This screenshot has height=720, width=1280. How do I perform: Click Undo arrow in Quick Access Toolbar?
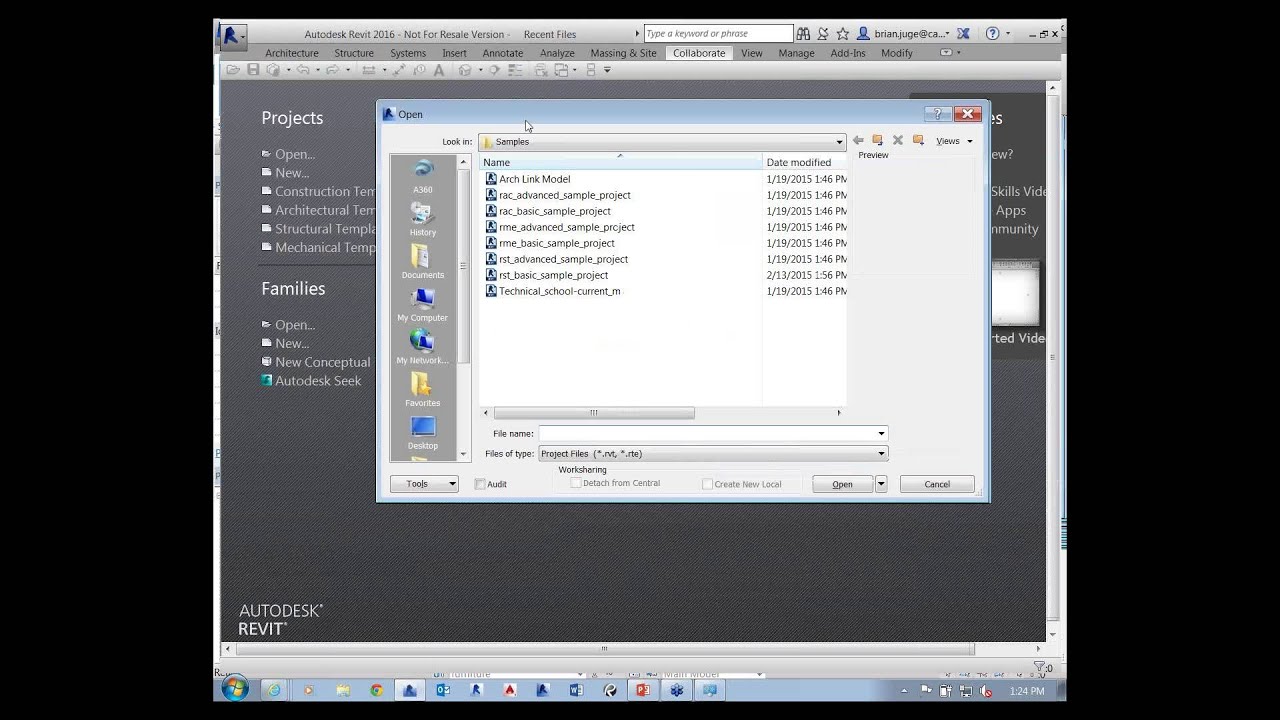pyautogui.click(x=302, y=70)
